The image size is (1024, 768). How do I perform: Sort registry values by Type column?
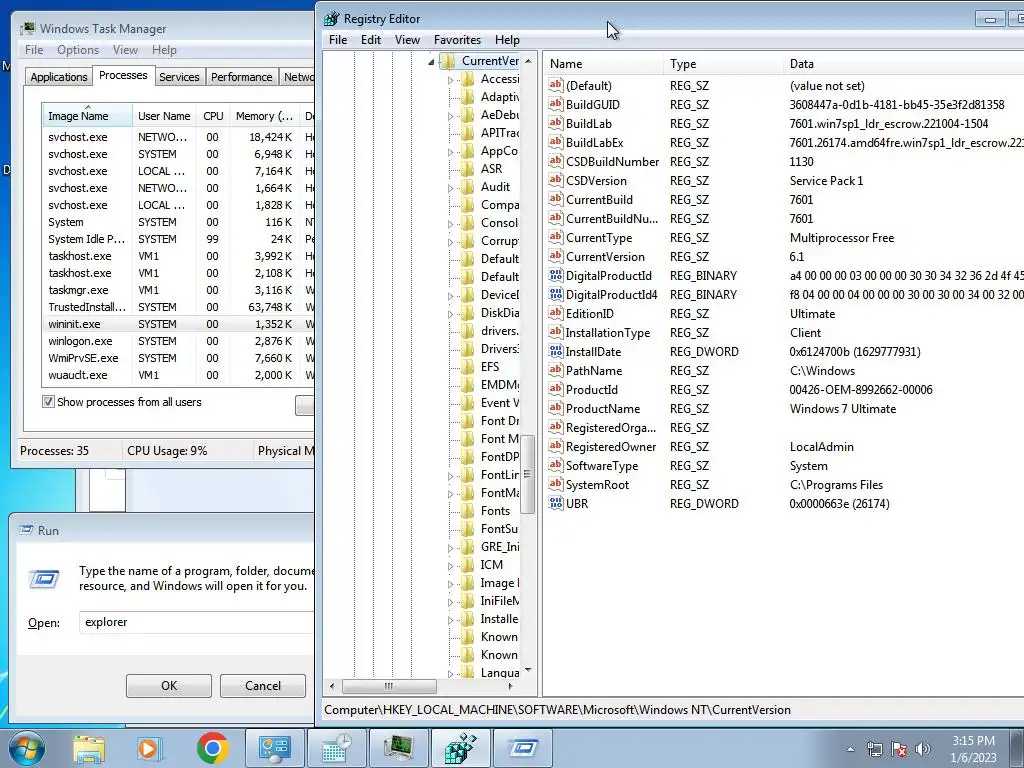point(723,64)
